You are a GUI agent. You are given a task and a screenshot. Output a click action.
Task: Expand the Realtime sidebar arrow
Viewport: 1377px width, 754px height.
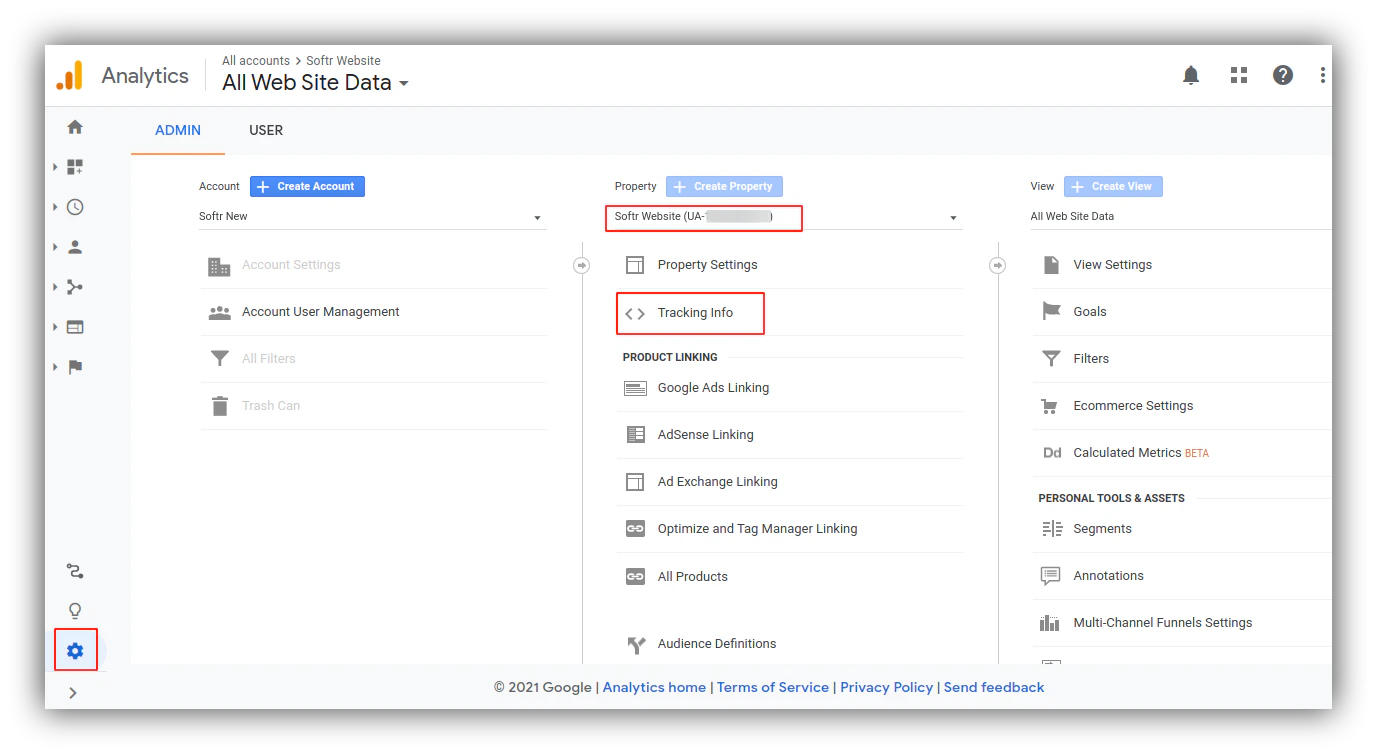click(x=55, y=207)
